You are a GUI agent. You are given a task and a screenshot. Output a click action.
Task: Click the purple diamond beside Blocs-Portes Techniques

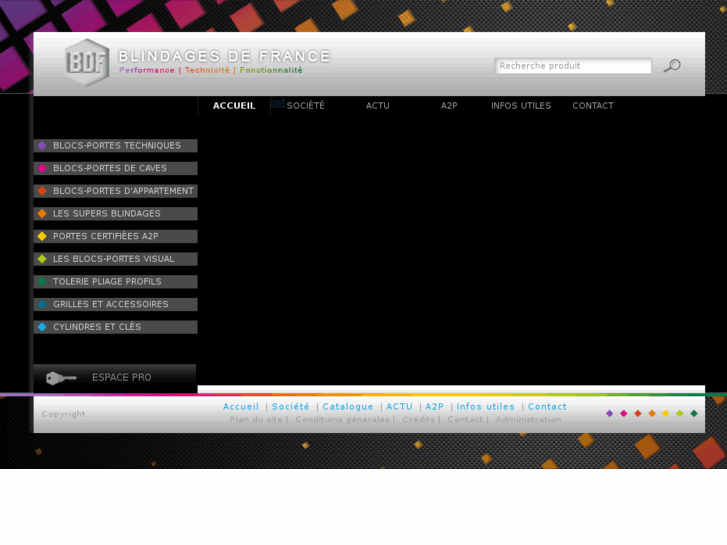tap(42, 146)
